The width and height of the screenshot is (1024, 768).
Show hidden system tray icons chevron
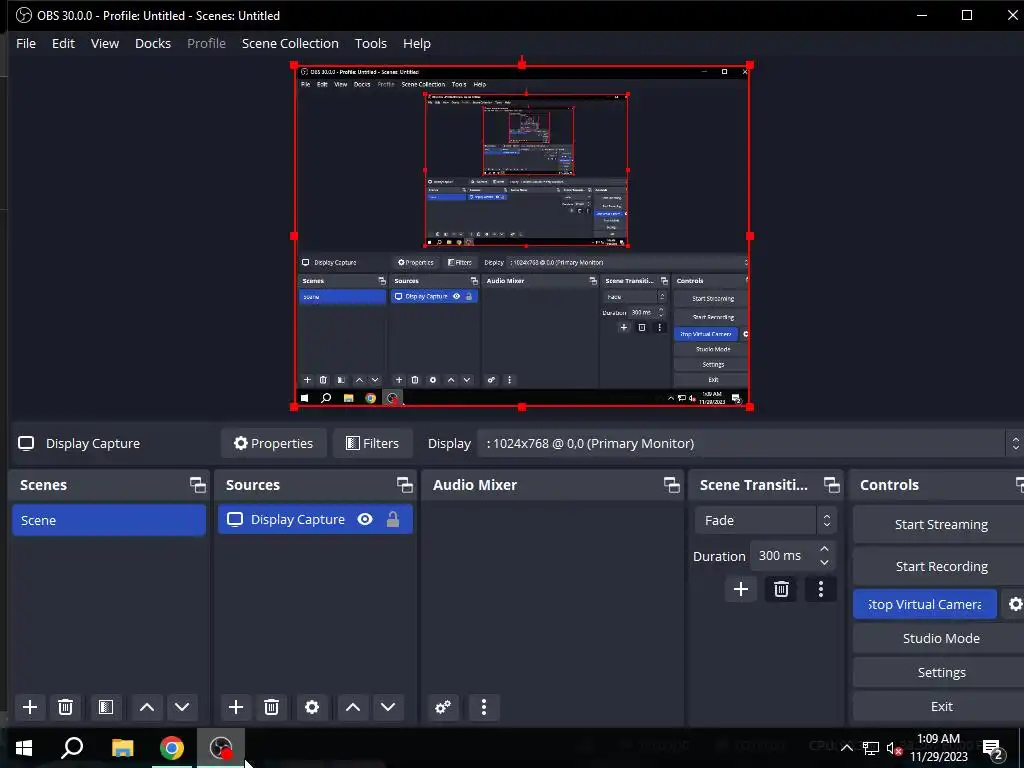[x=846, y=748]
